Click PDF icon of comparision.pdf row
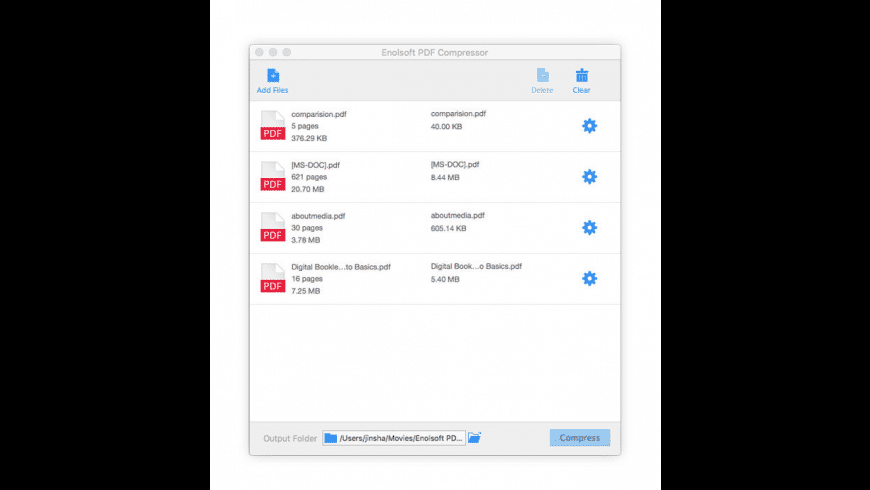This screenshot has height=490, width=870. [x=273, y=125]
